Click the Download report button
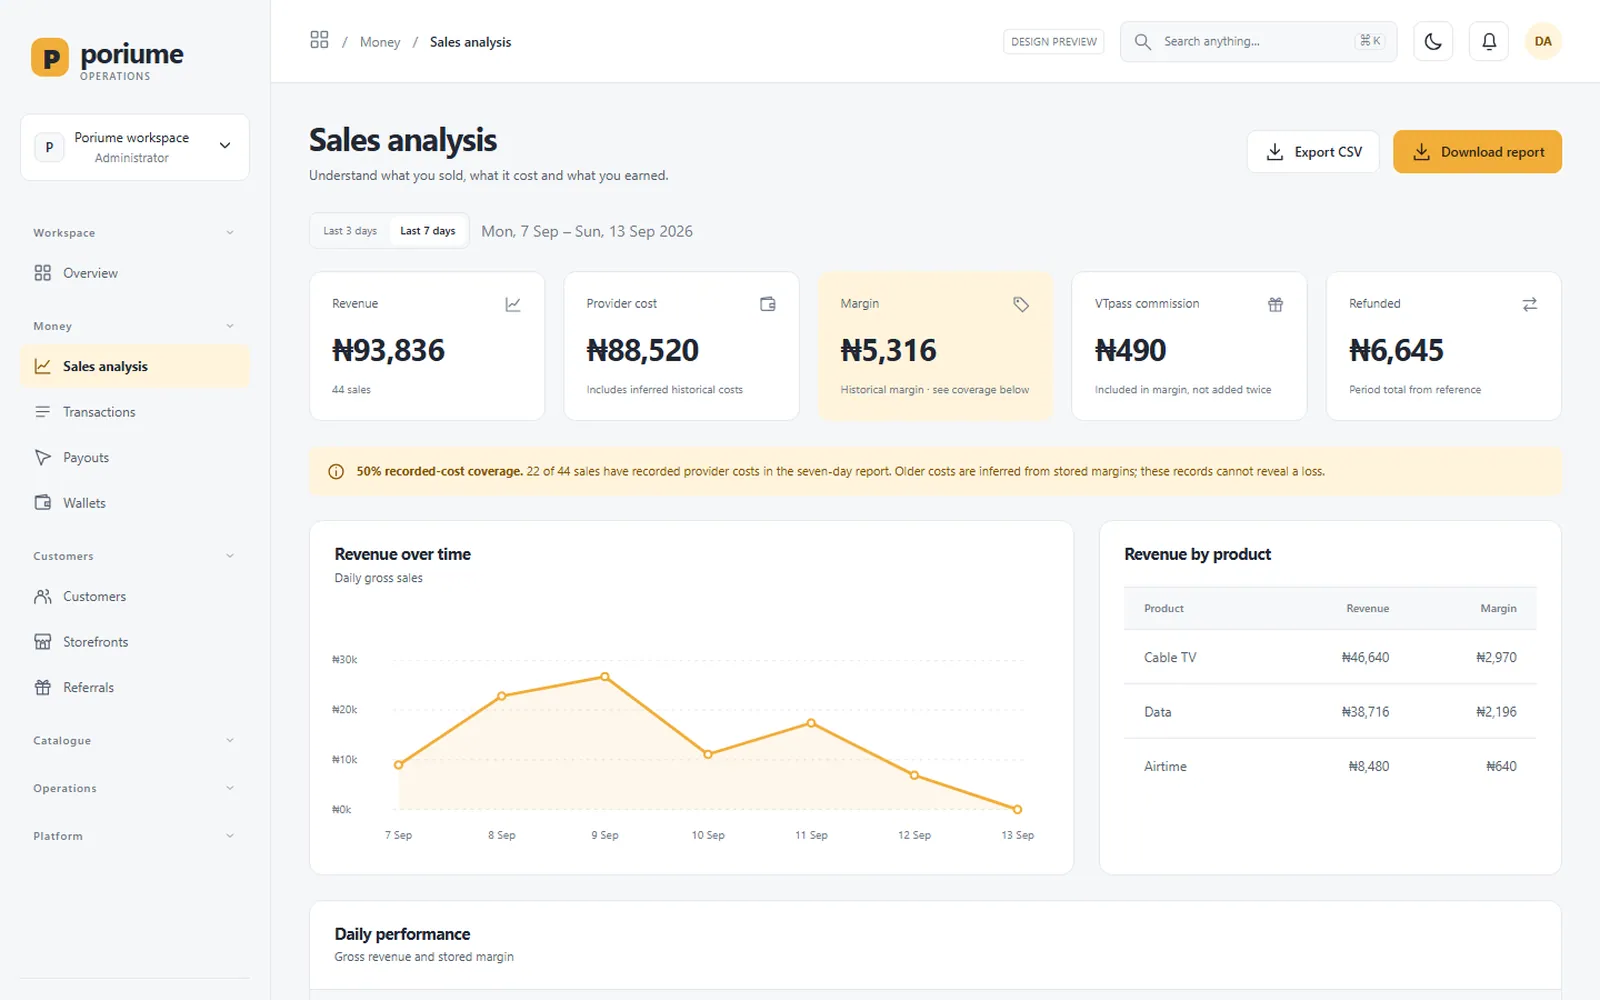1600x1000 pixels. click(1477, 152)
